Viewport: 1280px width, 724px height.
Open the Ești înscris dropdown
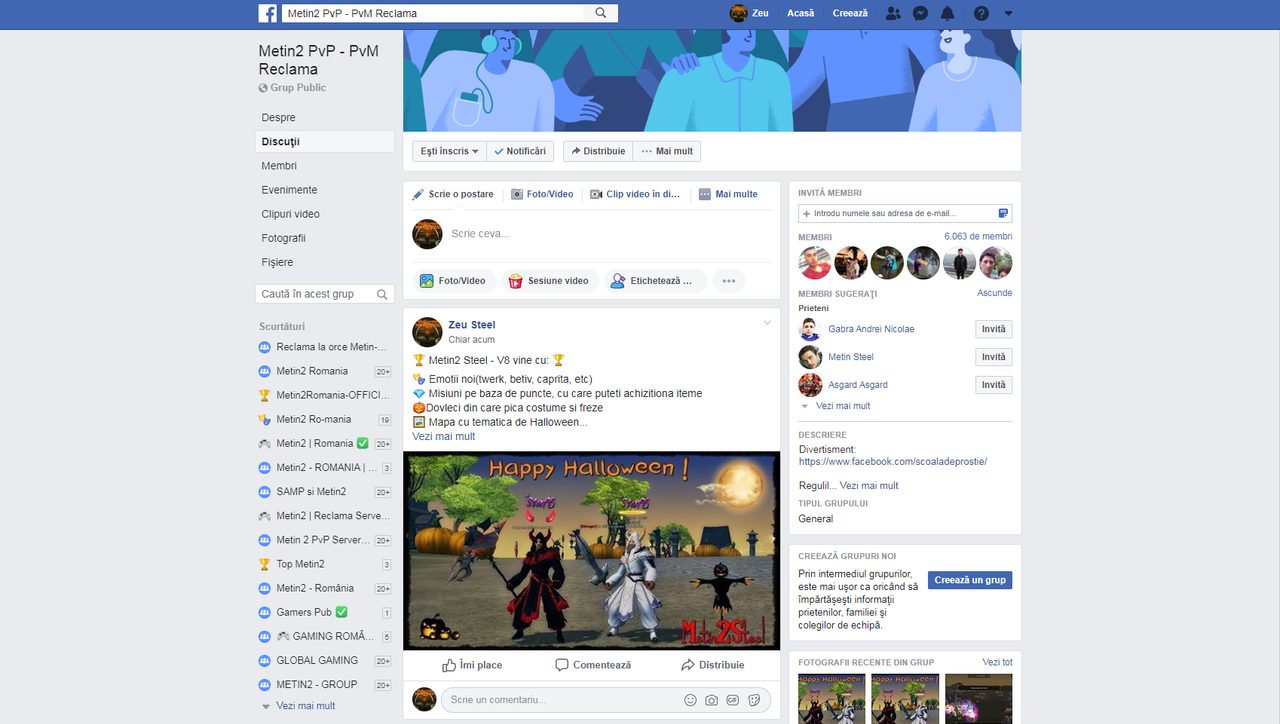click(x=447, y=151)
